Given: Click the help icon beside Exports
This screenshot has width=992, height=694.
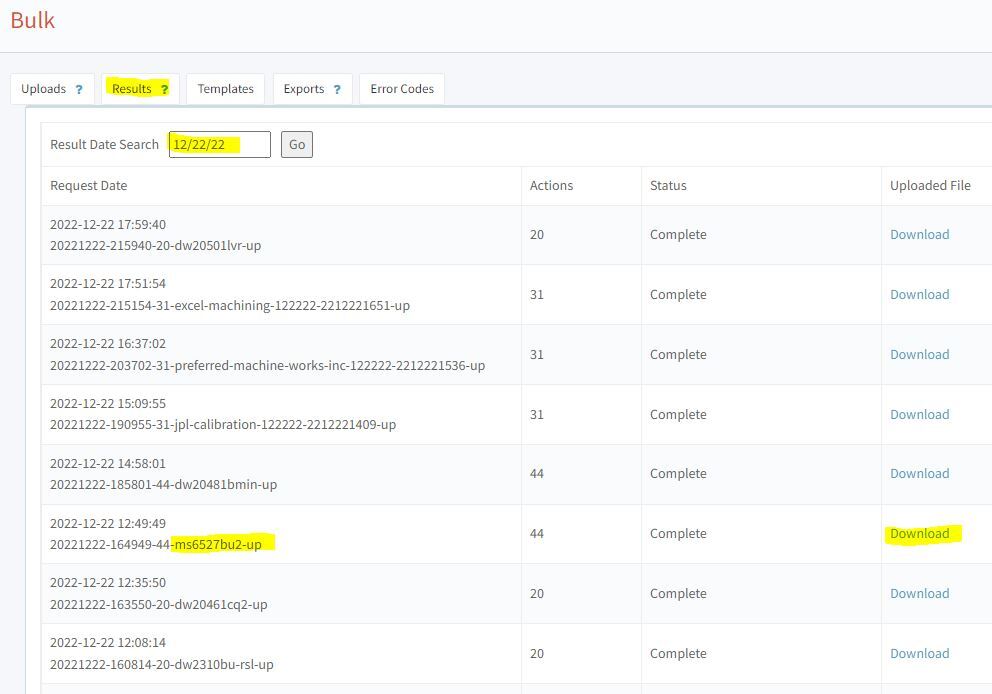Looking at the screenshot, I should (x=337, y=89).
